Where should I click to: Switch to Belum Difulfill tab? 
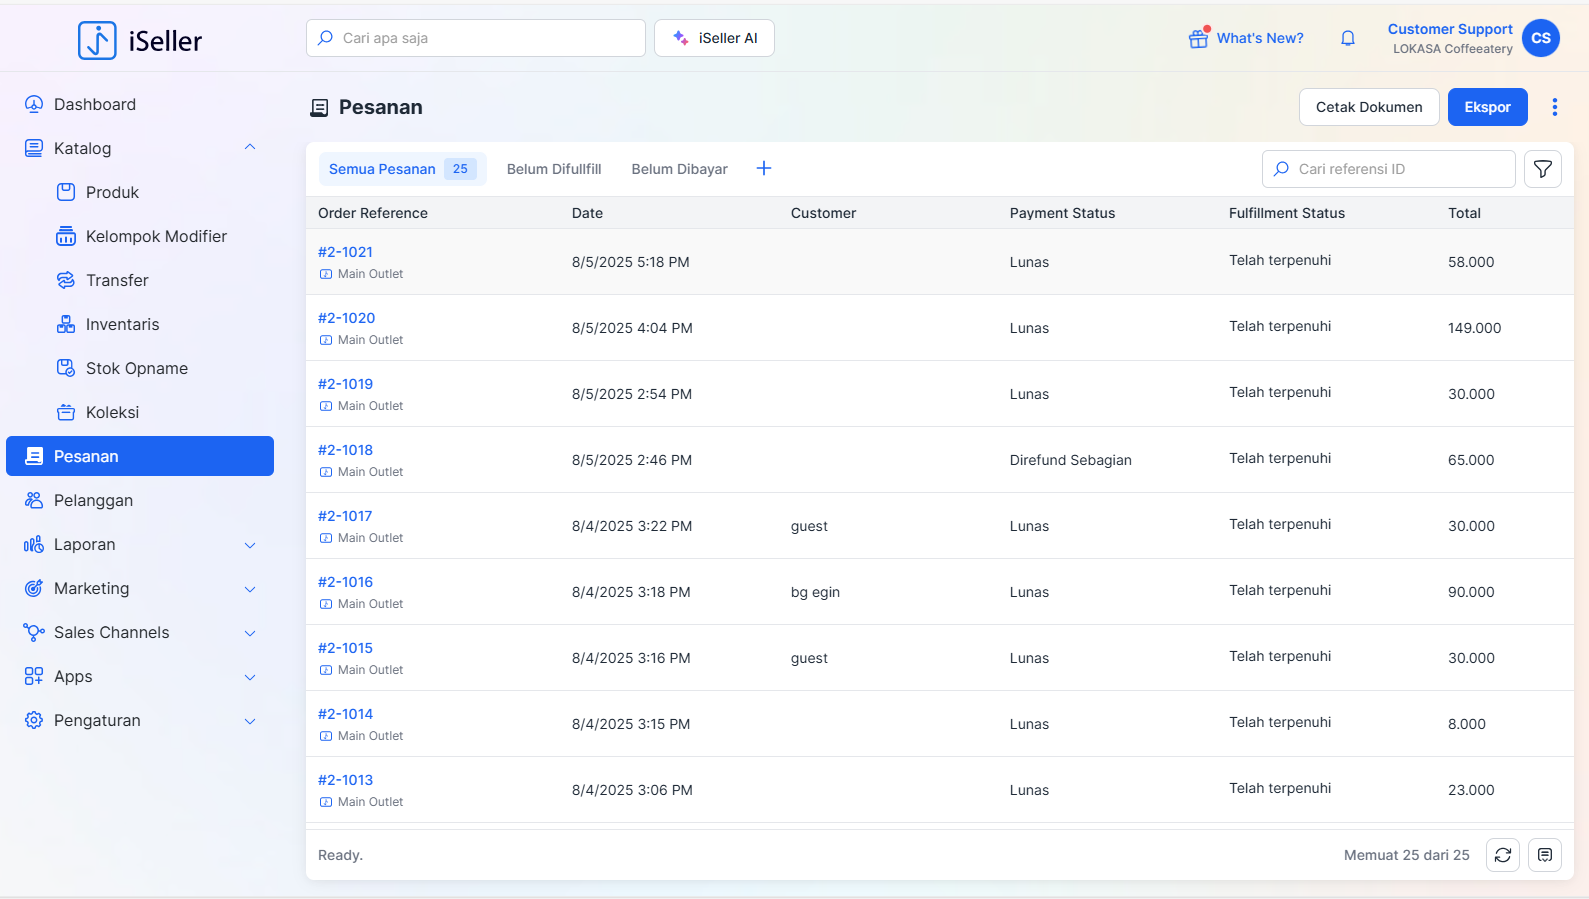(x=554, y=169)
